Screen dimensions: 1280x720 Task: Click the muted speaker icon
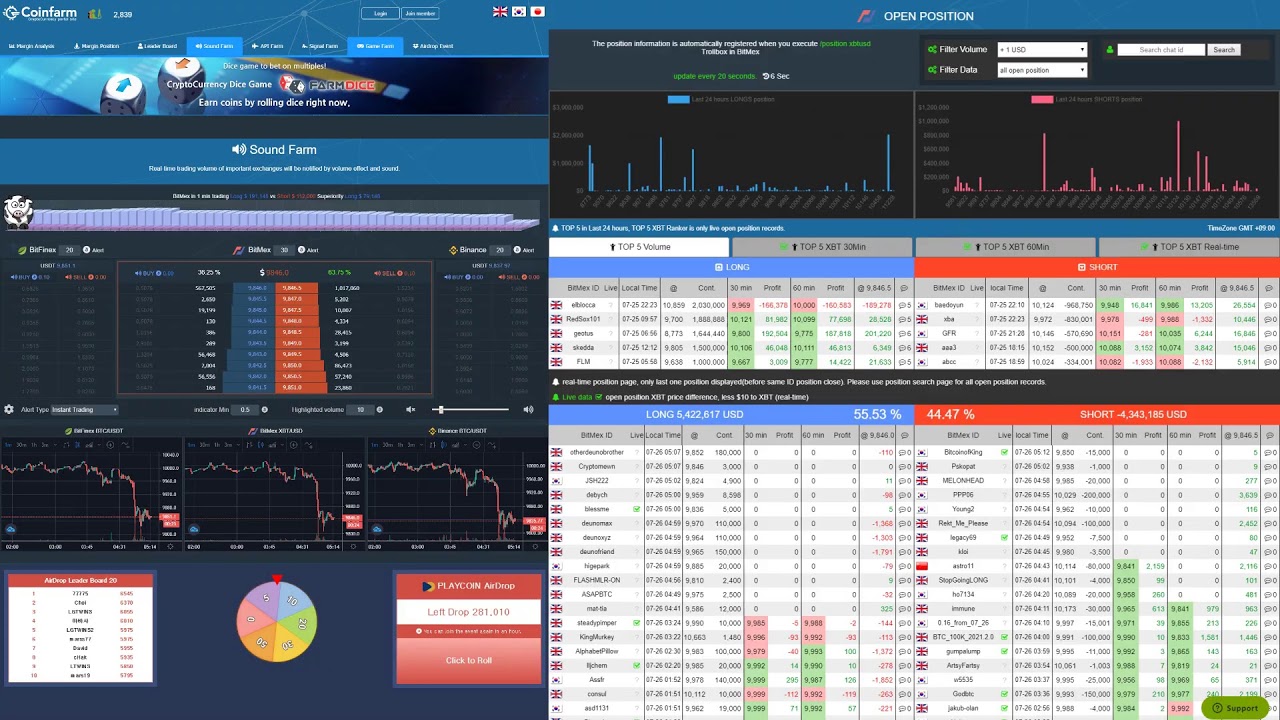pyautogui.click(x=410, y=409)
